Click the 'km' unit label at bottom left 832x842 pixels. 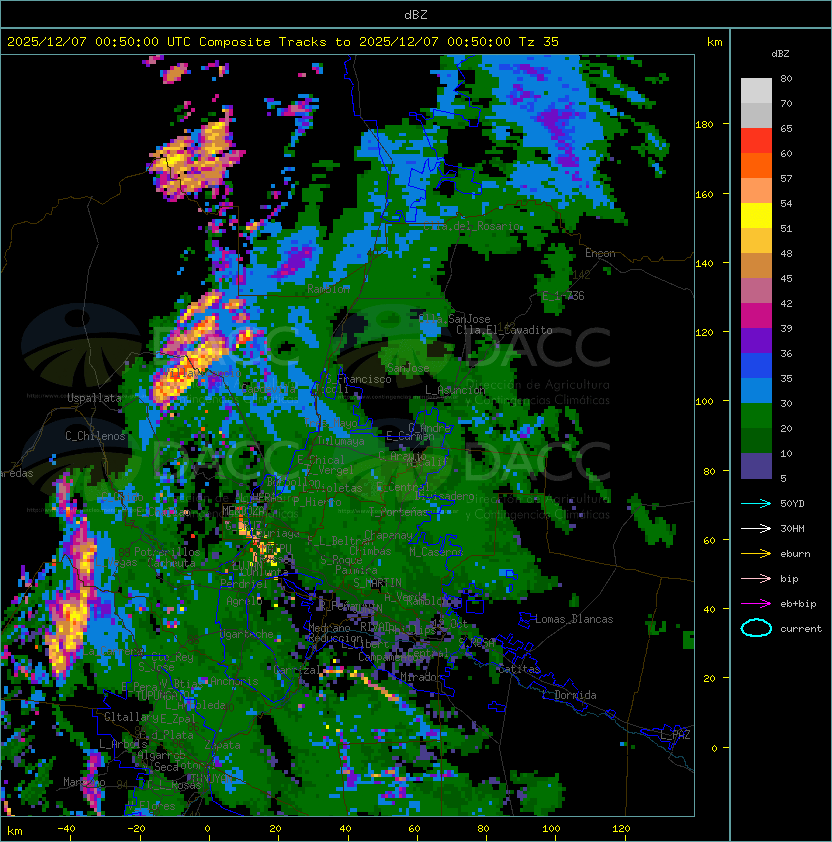click(15, 831)
